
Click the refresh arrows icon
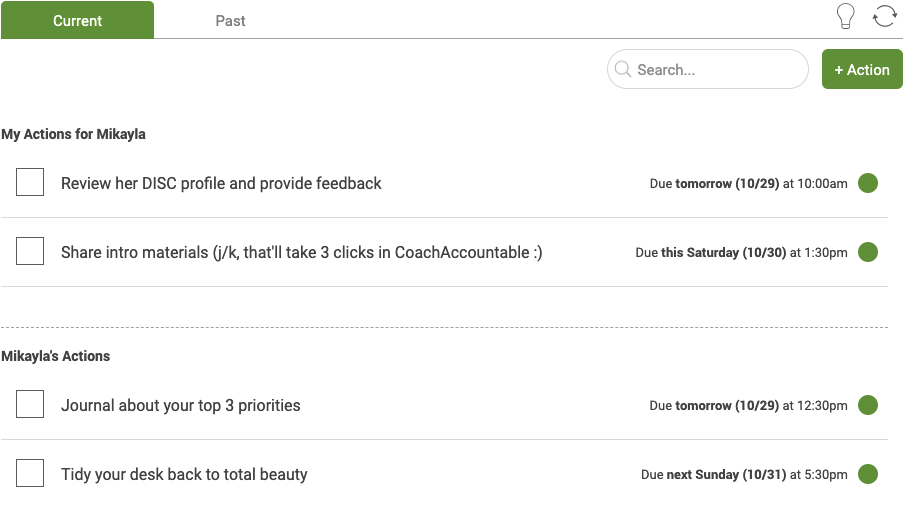tap(884, 16)
